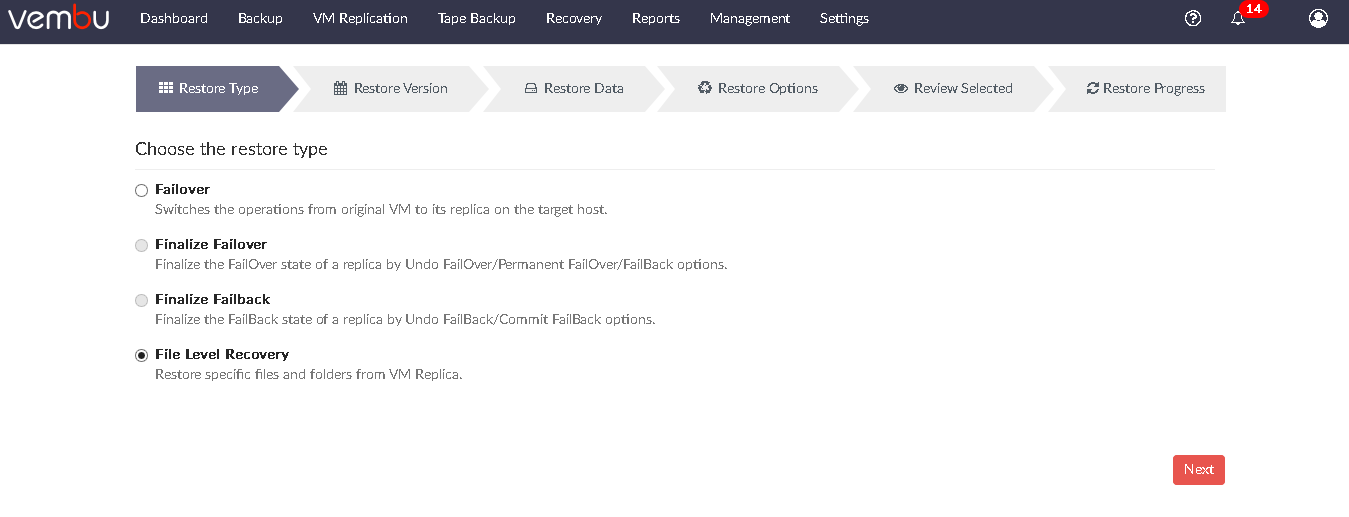Open the Dashboard menu item

click(174, 18)
